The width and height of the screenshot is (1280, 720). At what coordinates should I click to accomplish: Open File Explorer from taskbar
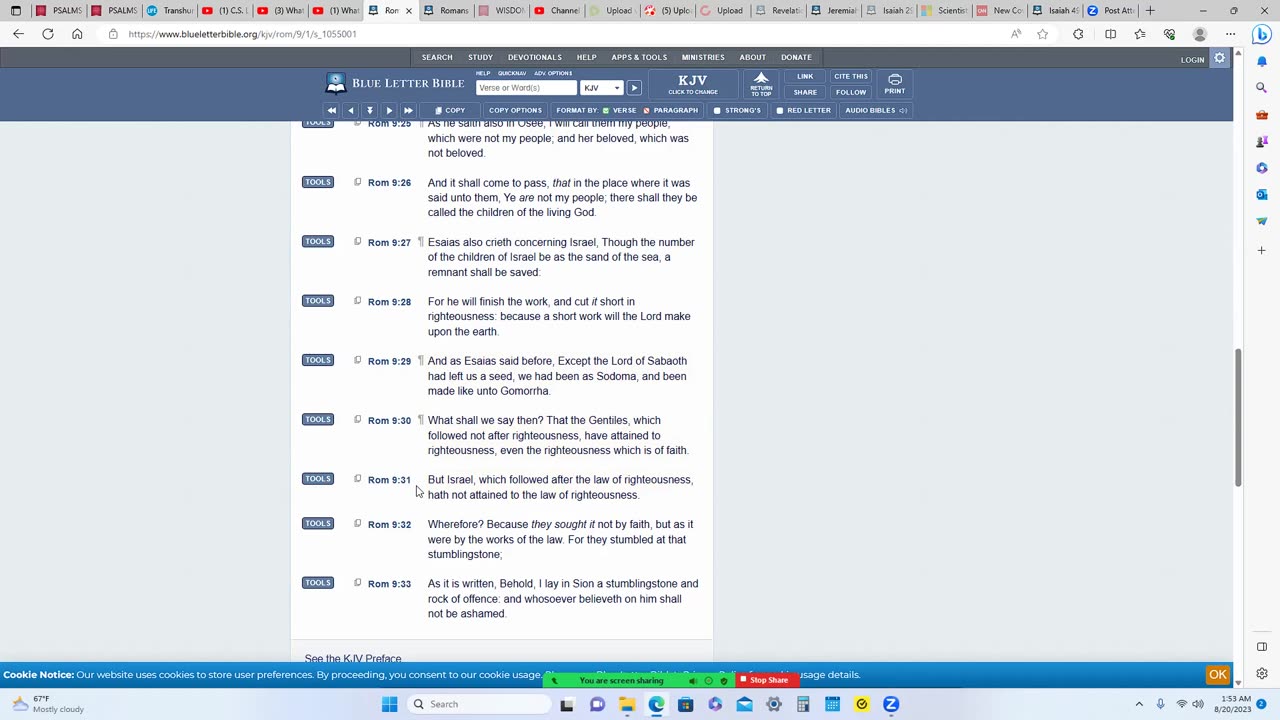click(626, 704)
